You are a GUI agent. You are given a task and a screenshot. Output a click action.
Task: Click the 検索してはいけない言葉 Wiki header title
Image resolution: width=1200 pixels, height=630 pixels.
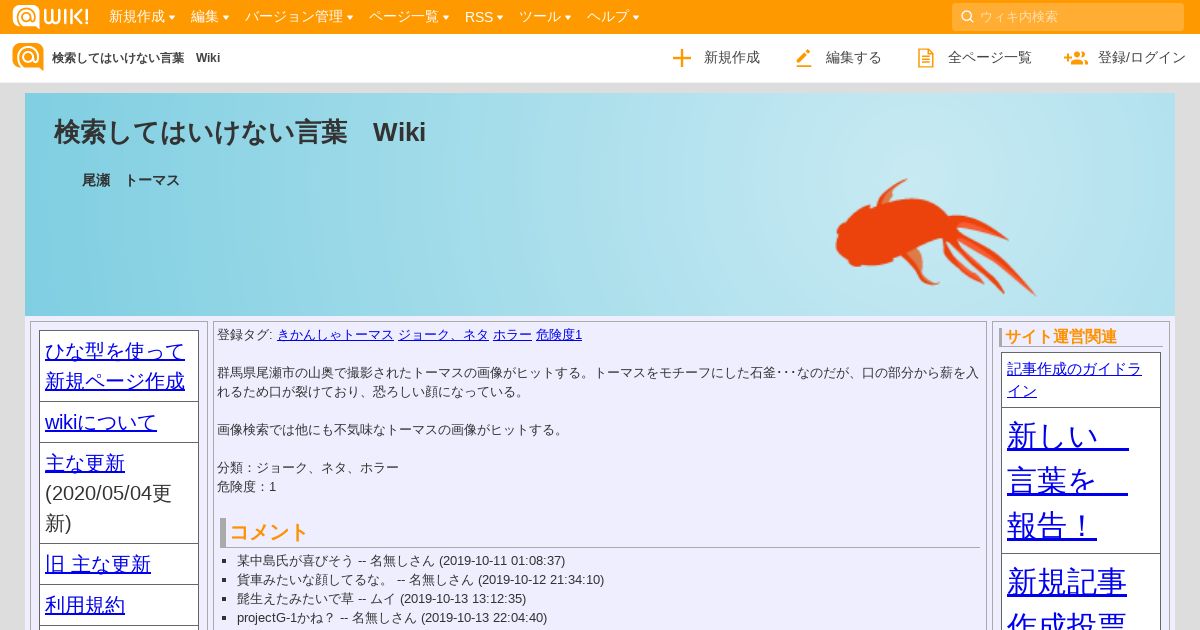coord(240,132)
